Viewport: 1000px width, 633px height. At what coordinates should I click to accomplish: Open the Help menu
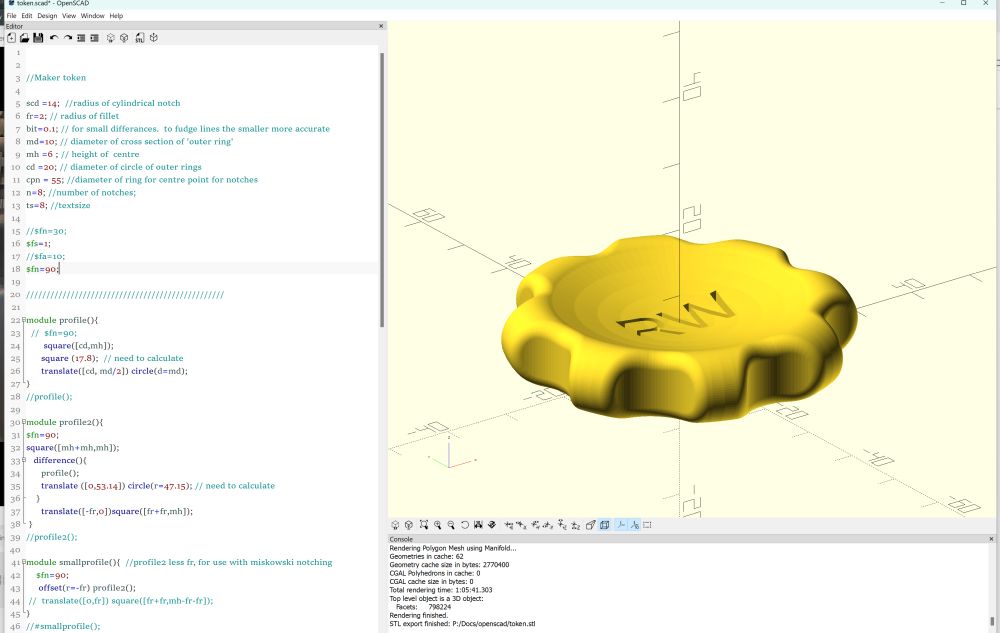pos(117,16)
